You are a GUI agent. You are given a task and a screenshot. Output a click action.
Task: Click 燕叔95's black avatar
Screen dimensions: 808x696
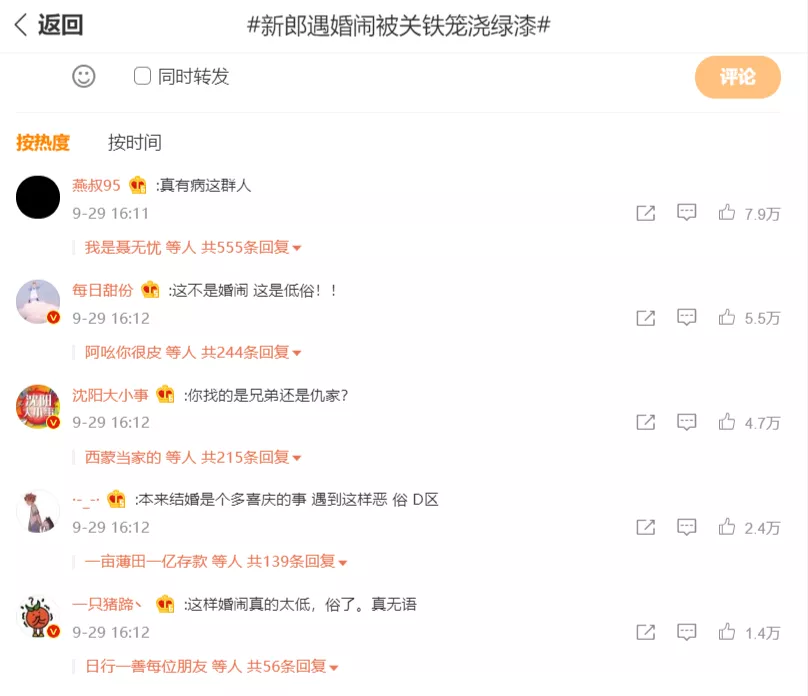click(39, 197)
